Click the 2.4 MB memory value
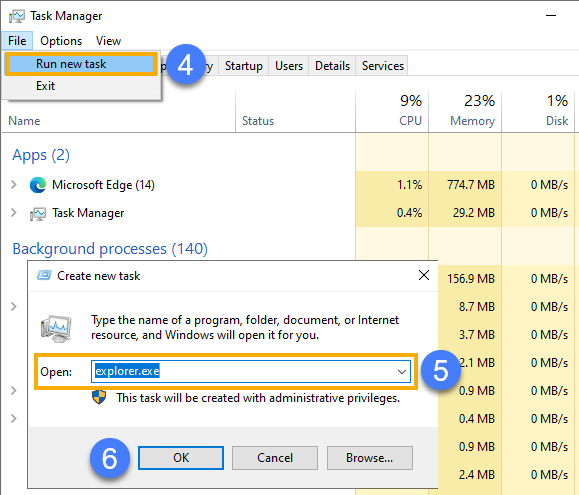579x495 pixels. 477,475
